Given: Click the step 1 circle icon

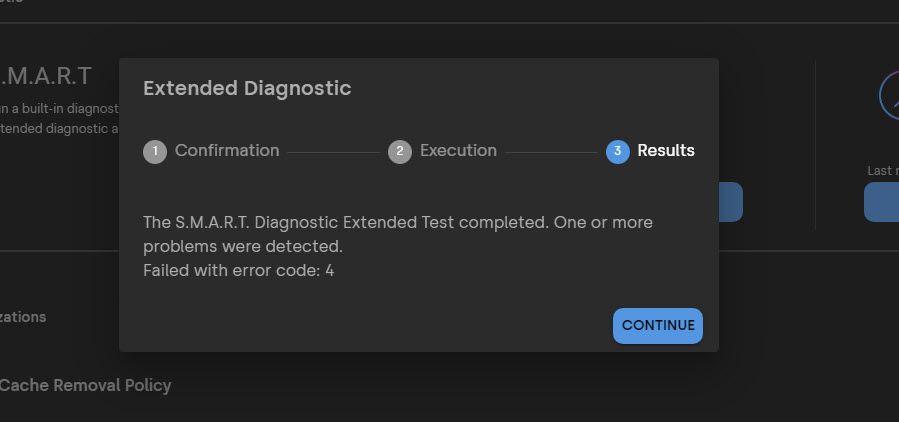Looking at the screenshot, I should click(155, 151).
